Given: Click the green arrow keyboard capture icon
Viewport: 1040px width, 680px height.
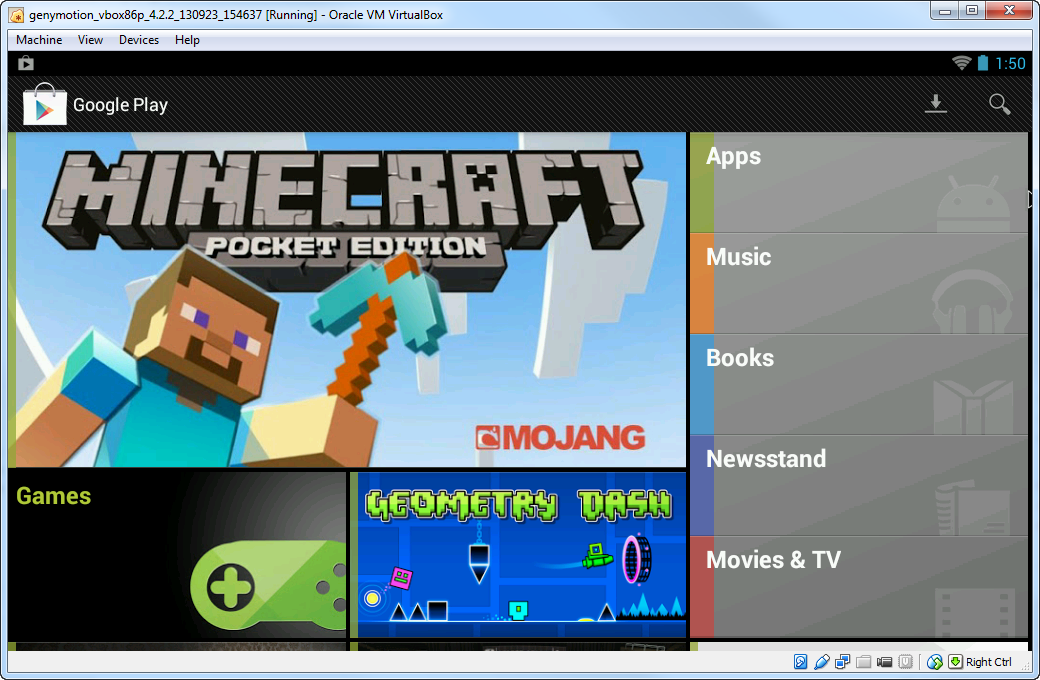Looking at the screenshot, I should [955, 661].
